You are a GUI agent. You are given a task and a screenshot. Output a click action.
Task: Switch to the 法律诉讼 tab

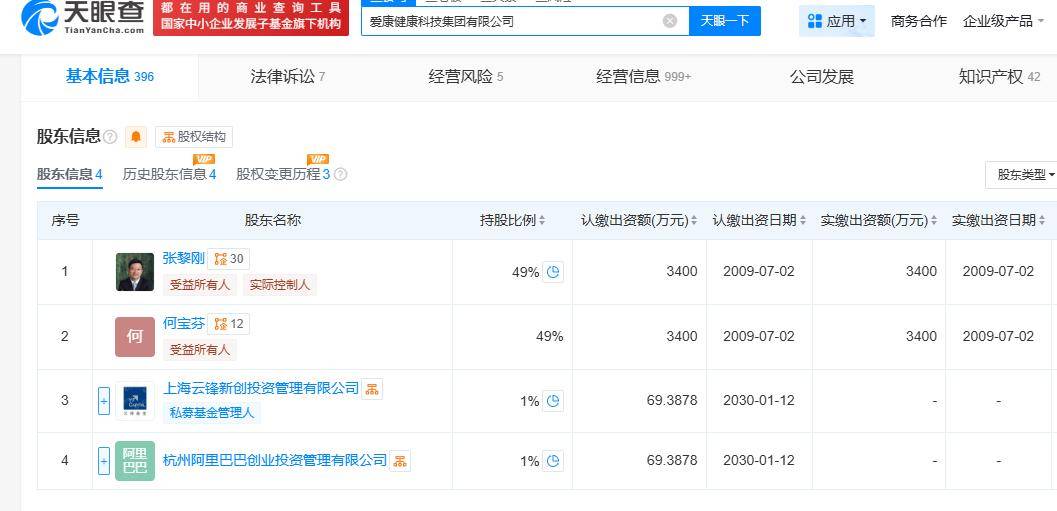point(287,77)
